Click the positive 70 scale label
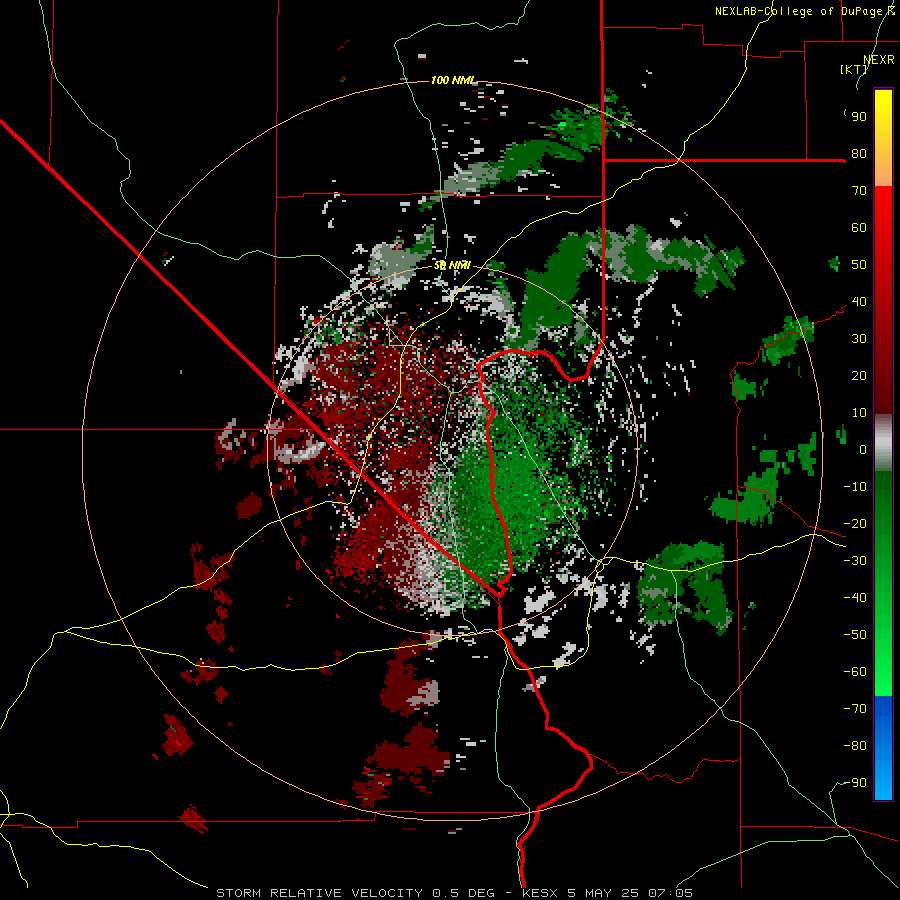This screenshot has height=900, width=900. [859, 191]
